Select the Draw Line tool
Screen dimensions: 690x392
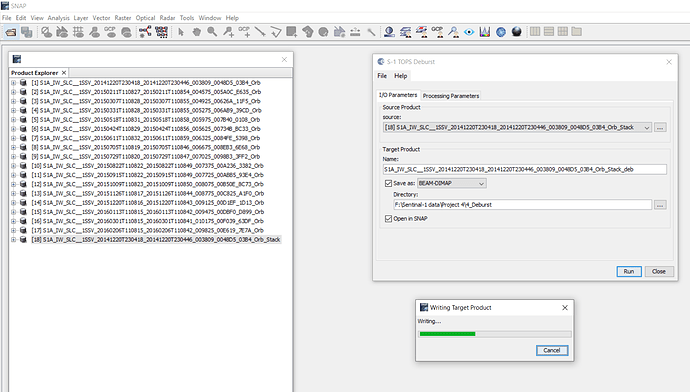point(260,32)
